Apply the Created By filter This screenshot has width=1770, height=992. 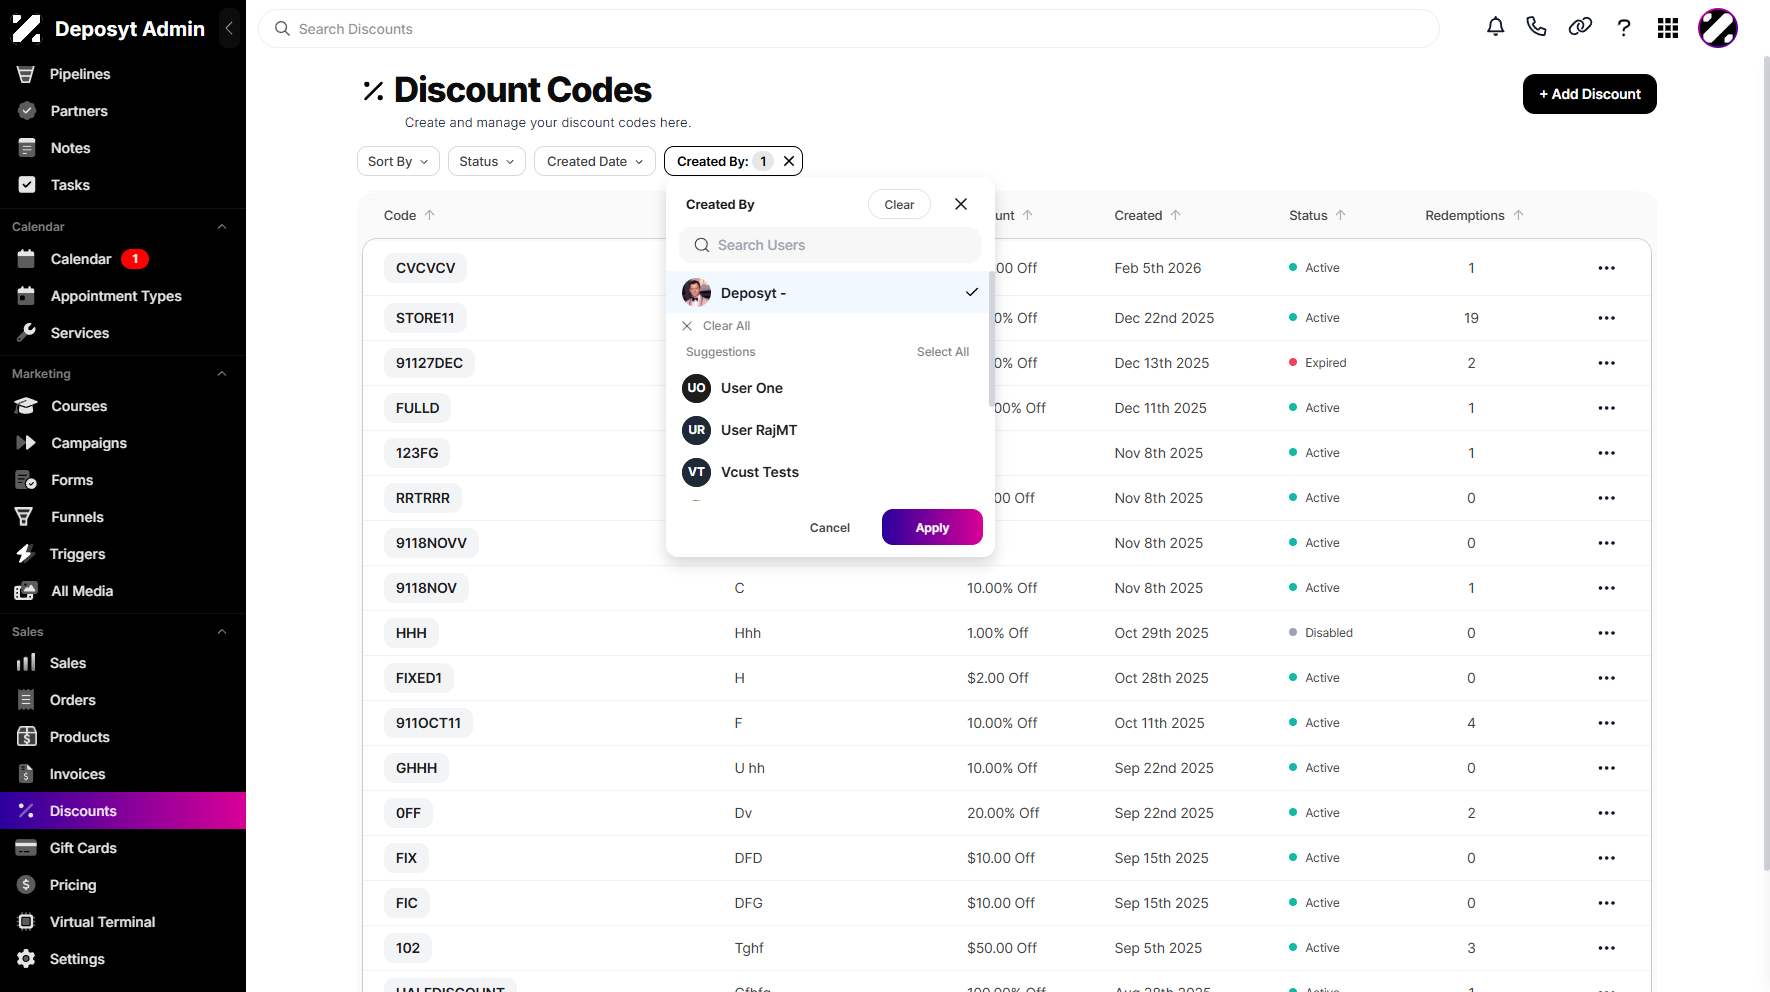tap(932, 527)
